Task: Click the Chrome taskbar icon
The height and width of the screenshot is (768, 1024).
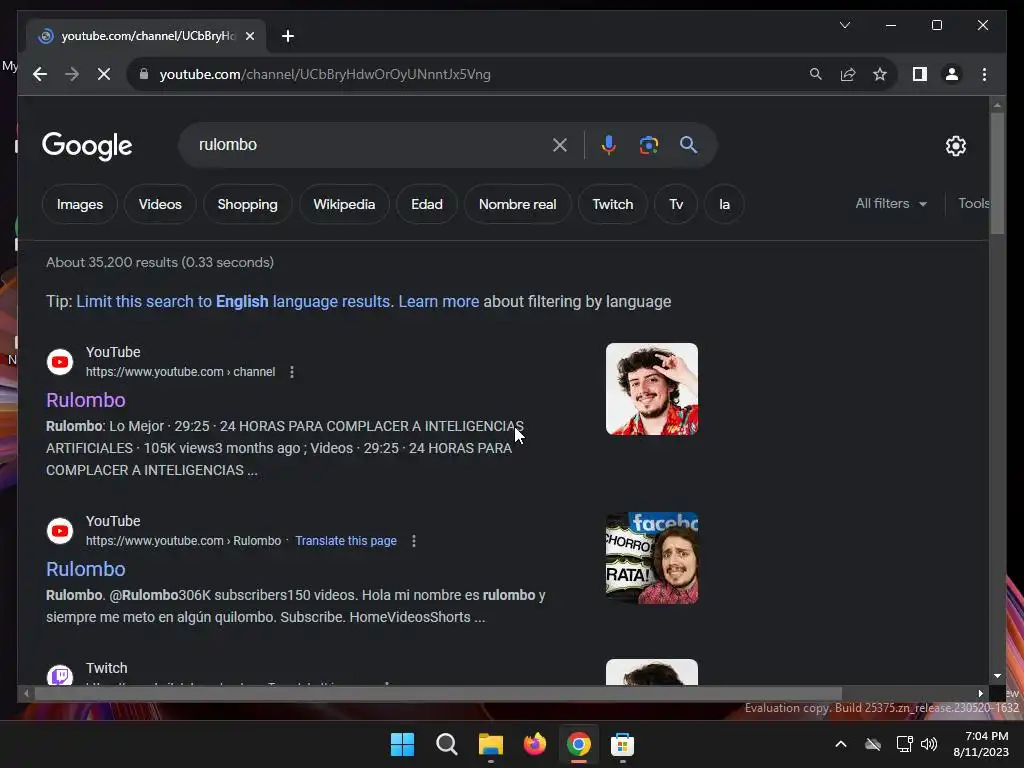Action: point(579,744)
